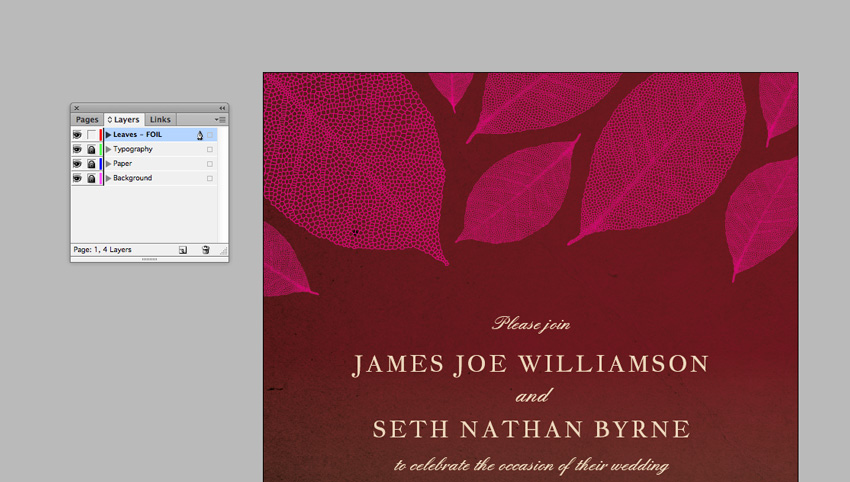Viewport: 850px width, 482px height.
Task: Collapse panel using double-arrow icon
Action: (222, 108)
